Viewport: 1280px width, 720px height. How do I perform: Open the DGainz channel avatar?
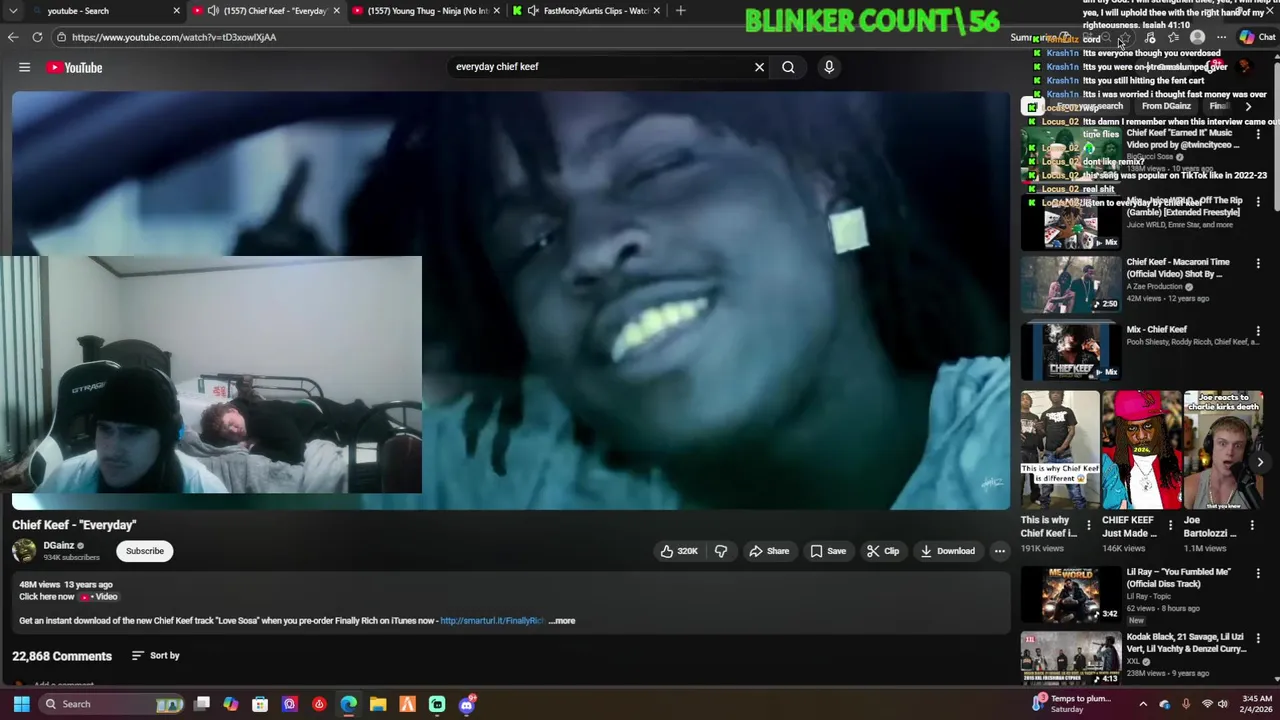(x=24, y=551)
